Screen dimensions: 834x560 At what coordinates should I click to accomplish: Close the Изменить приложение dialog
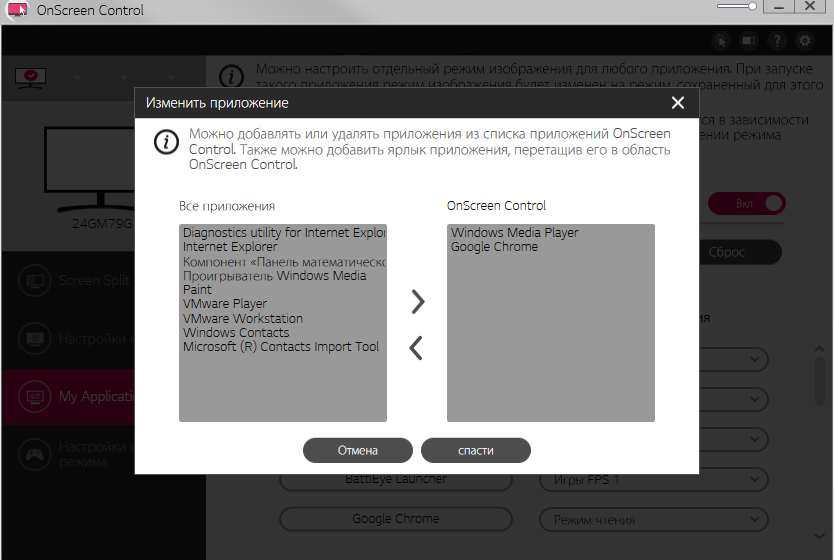678,103
